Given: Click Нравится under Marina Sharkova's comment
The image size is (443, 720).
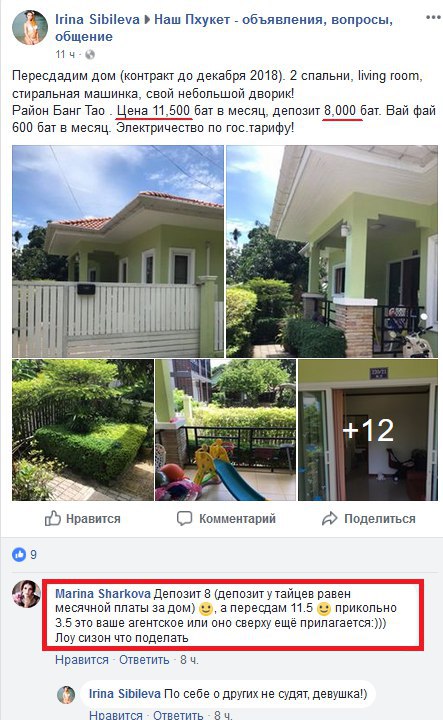Looking at the screenshot, I should coord(82,660).
